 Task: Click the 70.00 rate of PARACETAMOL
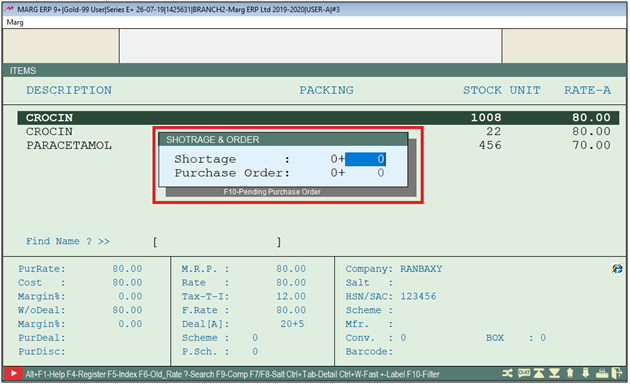click(x=591, y=145)
